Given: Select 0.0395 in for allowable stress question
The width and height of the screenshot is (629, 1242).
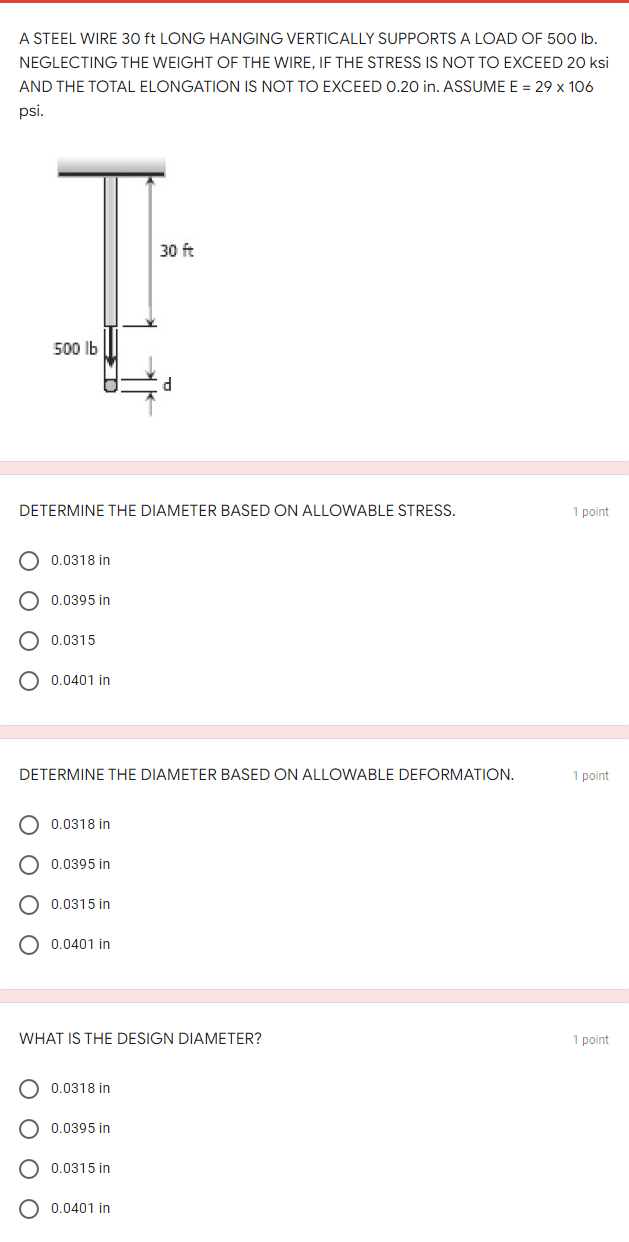Looking at the screenshot, I should coord(29,600).
